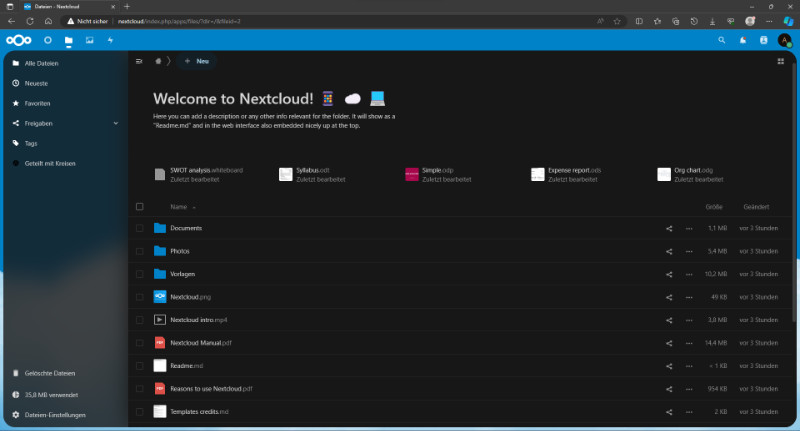This screenshot has width=800, height=431.
Task: Check the Readme.md checkbox
Action: (140, 366)
